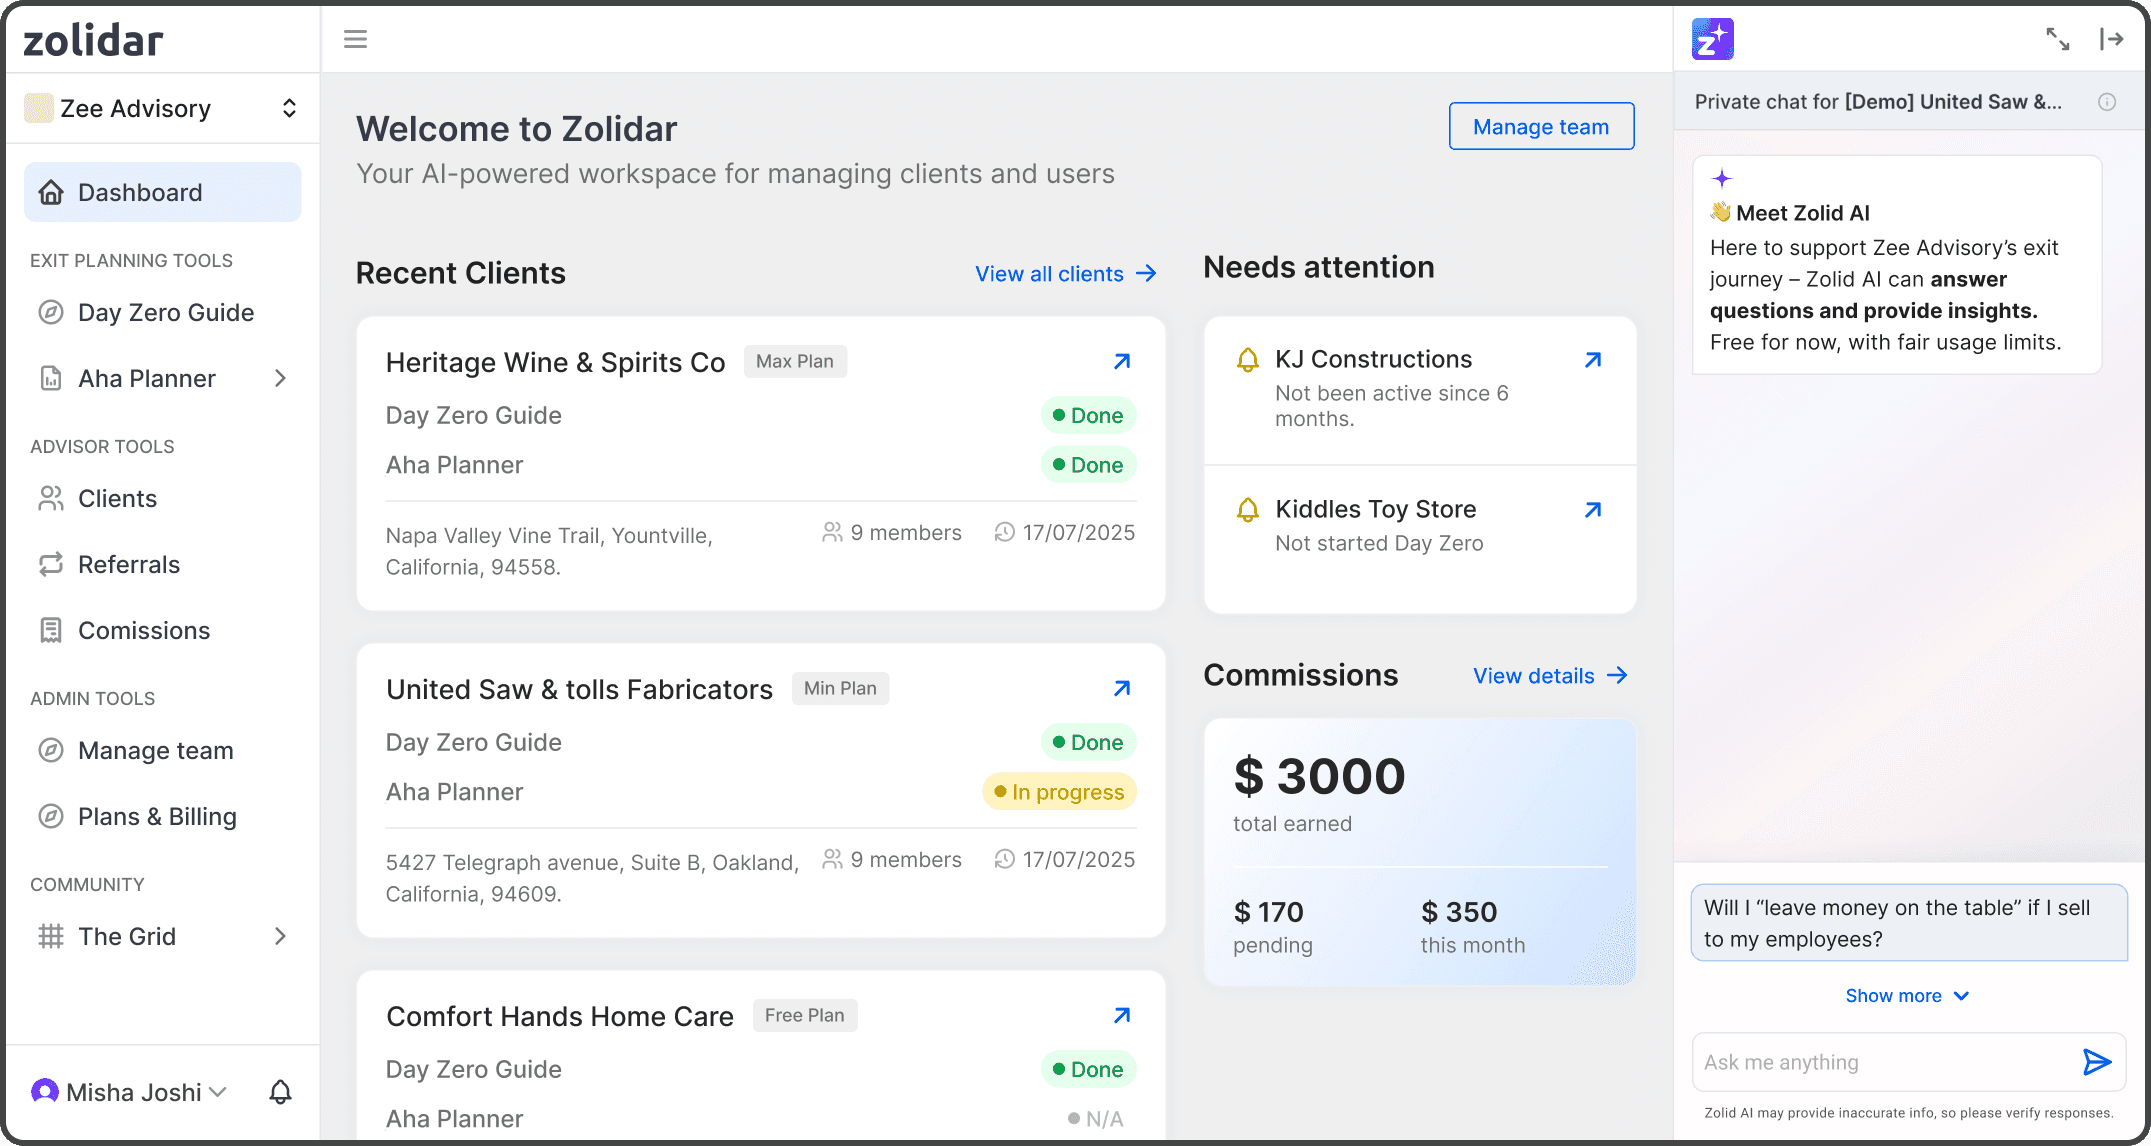This screenshot has width=2151, height=1146.
Task: Click the notification bell beside Misha Joshi
Action: (x=281, y=1092)
